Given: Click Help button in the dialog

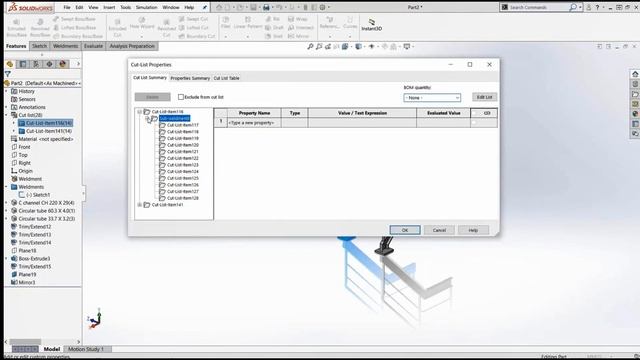Looking at the screenshot, I should [473, 230].
